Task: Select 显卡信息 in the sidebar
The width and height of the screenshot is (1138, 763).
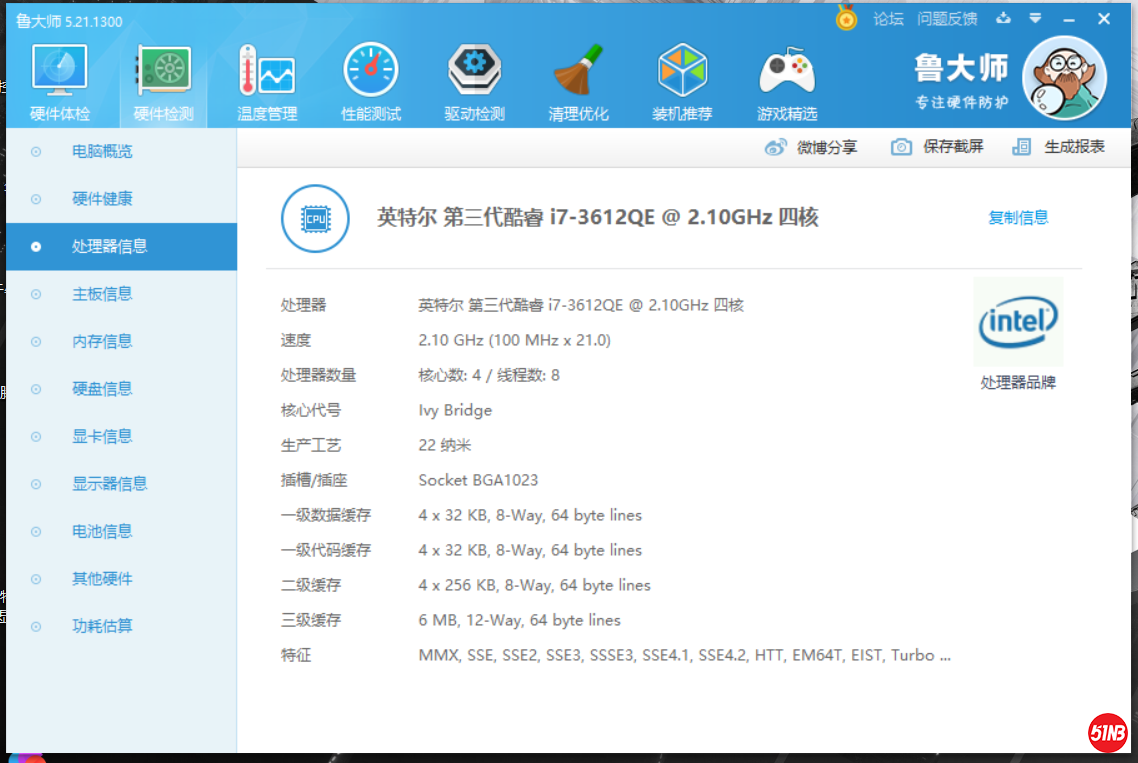Action: (121, 436)
